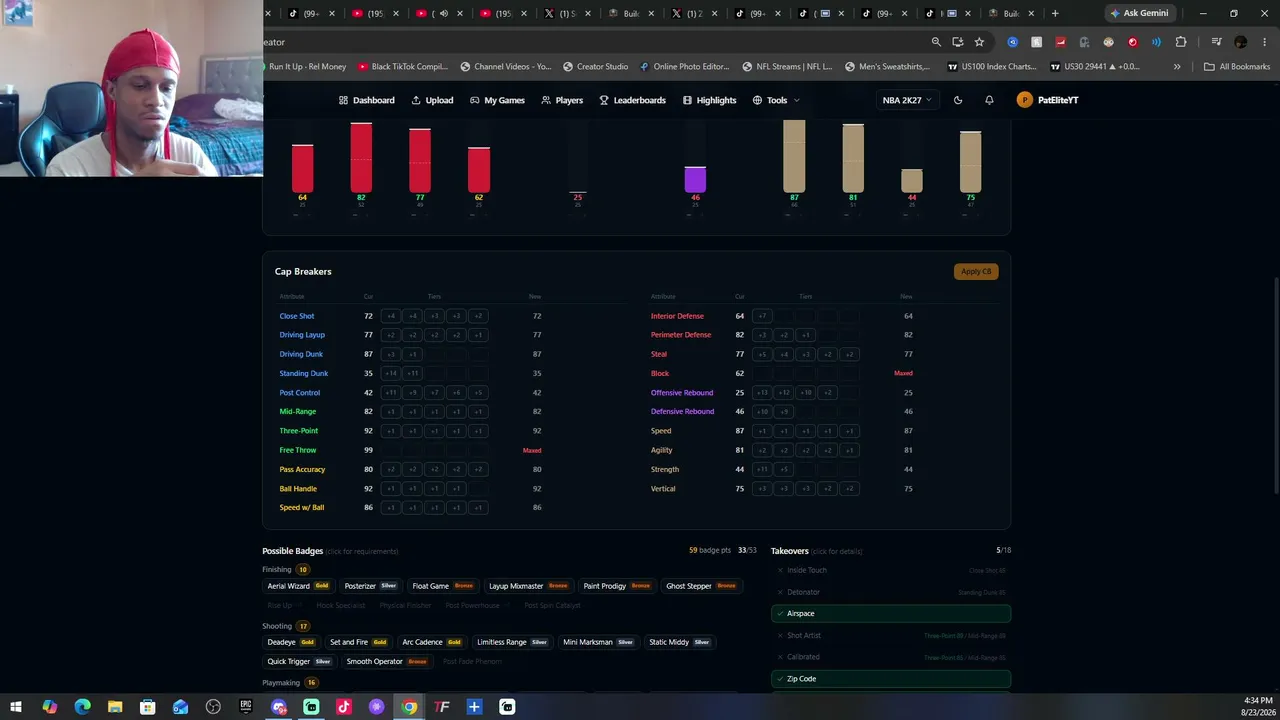
Task: Open File Explorer from the taskbar
Action: tap(115, 707)
